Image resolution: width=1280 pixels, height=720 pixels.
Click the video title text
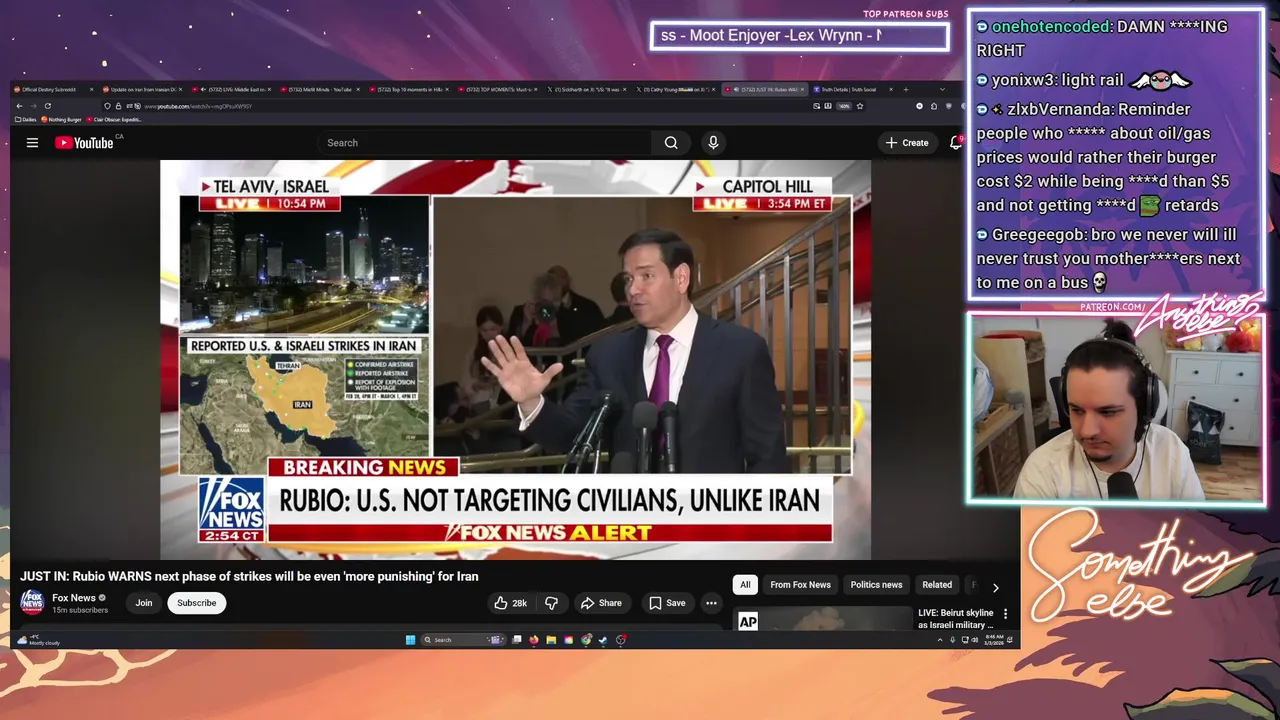click(x=249, y=577)
